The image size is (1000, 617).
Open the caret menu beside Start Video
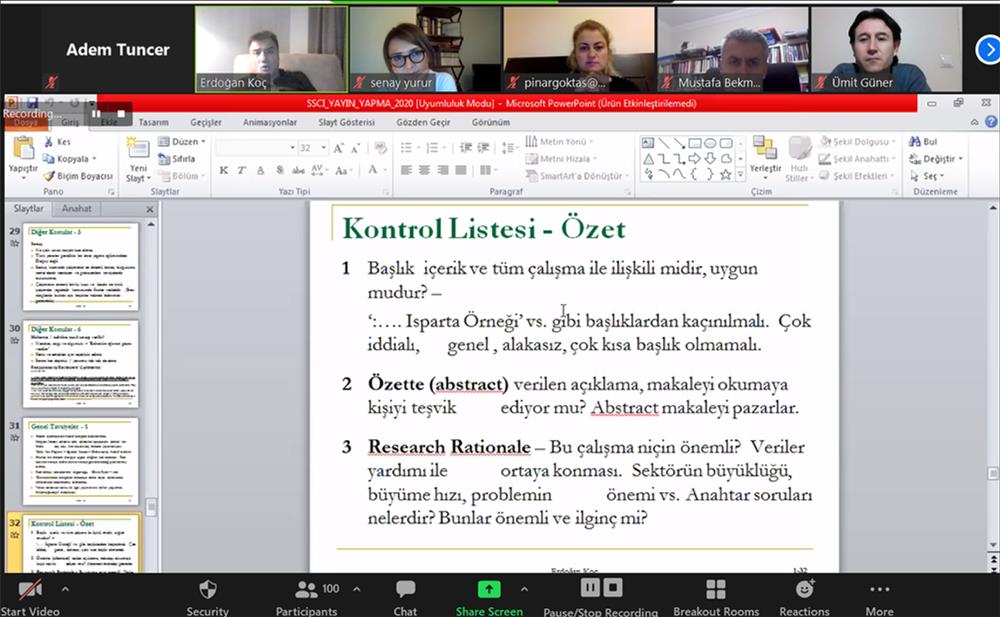click(65, 589)
